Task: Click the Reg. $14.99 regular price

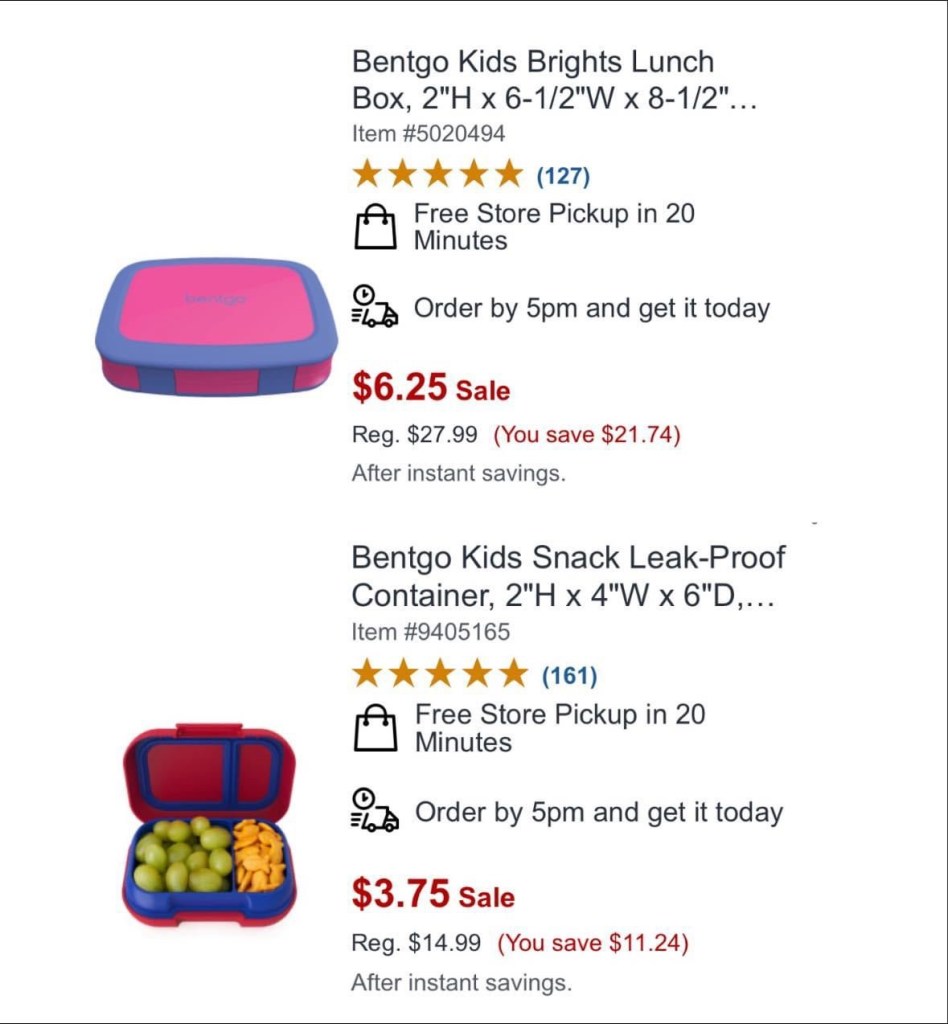Action: tap(416, 943)
